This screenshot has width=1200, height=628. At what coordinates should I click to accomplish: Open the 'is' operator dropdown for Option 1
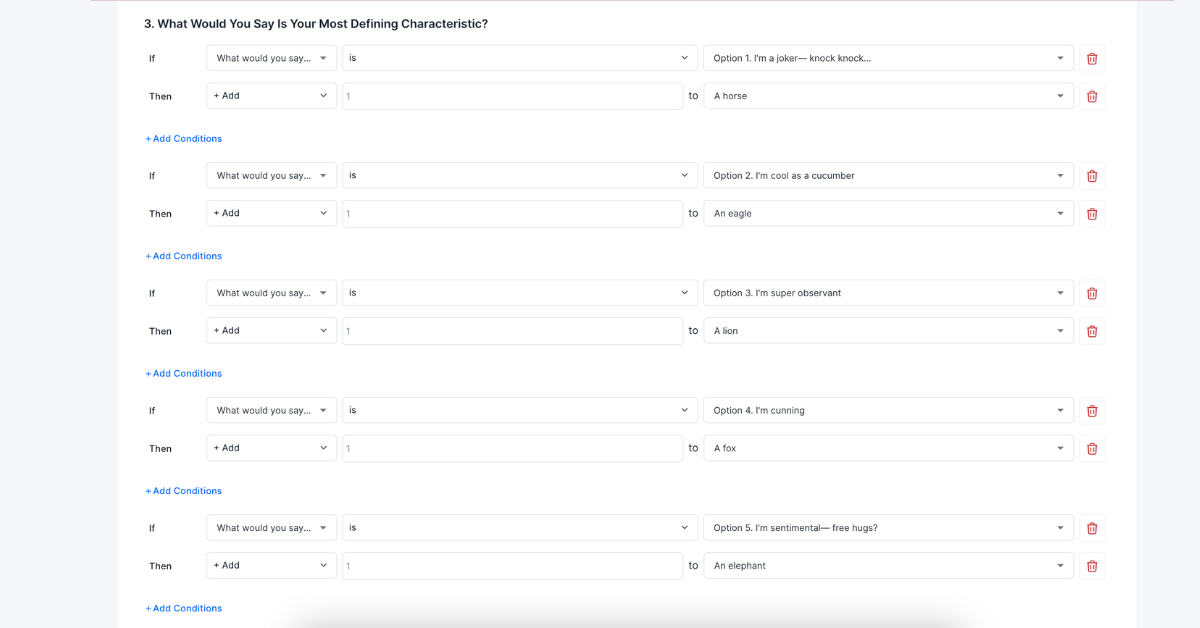point(520,58)
